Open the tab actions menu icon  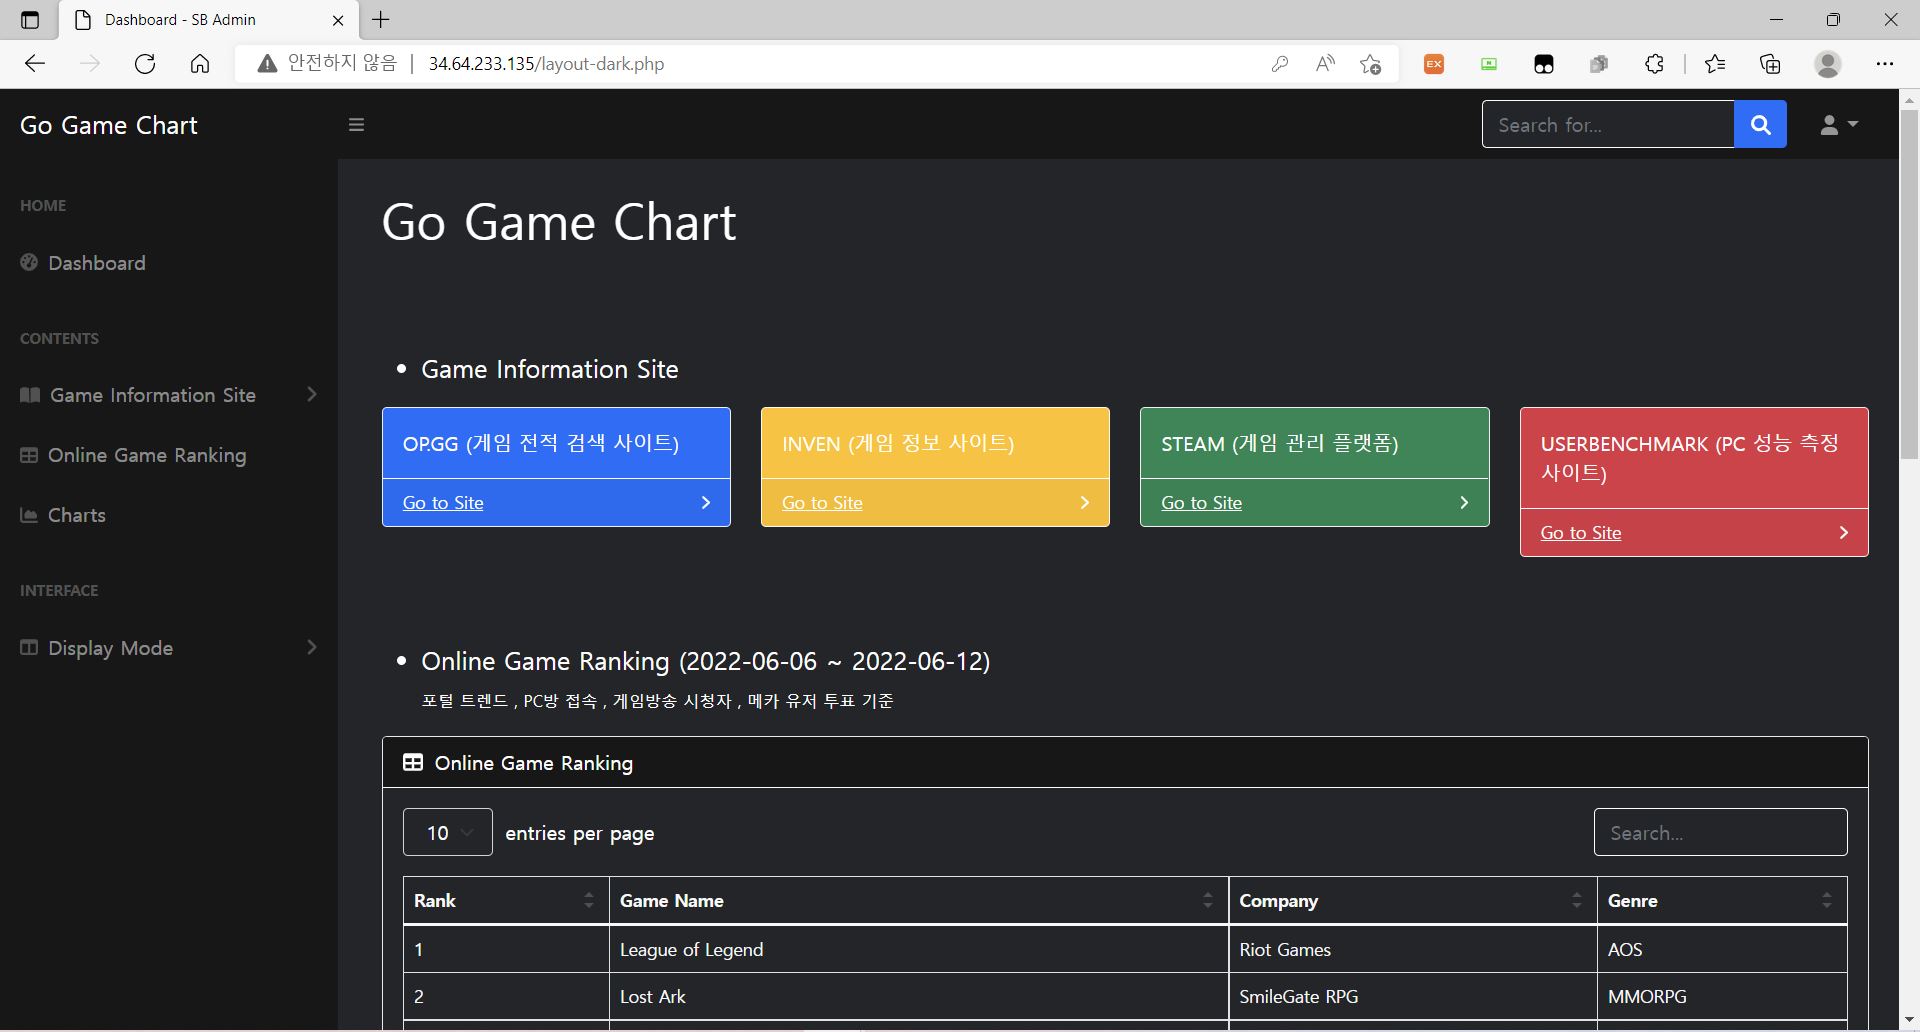30,20
